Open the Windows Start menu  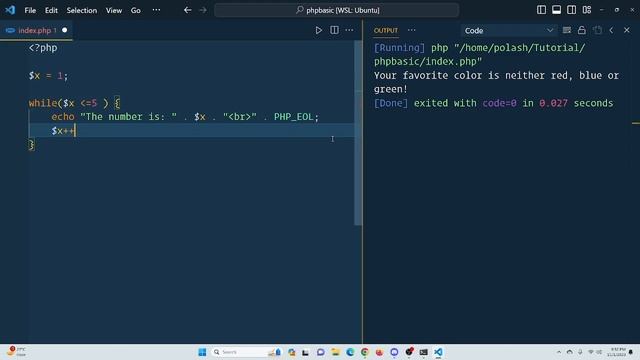pyautogui.click(x=202, y=352)
